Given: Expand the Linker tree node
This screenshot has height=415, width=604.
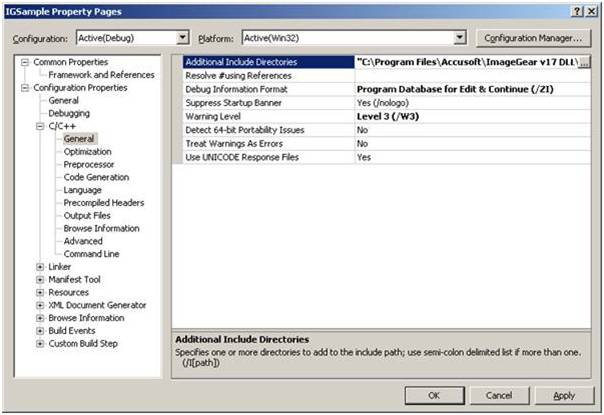Looking at the screenshot, I should [x=40, y=267].
